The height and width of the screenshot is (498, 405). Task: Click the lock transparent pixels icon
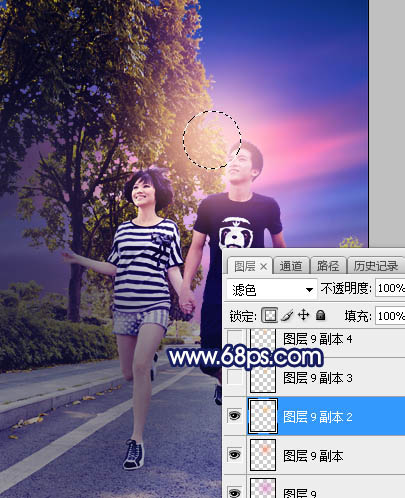click(269, 315)
